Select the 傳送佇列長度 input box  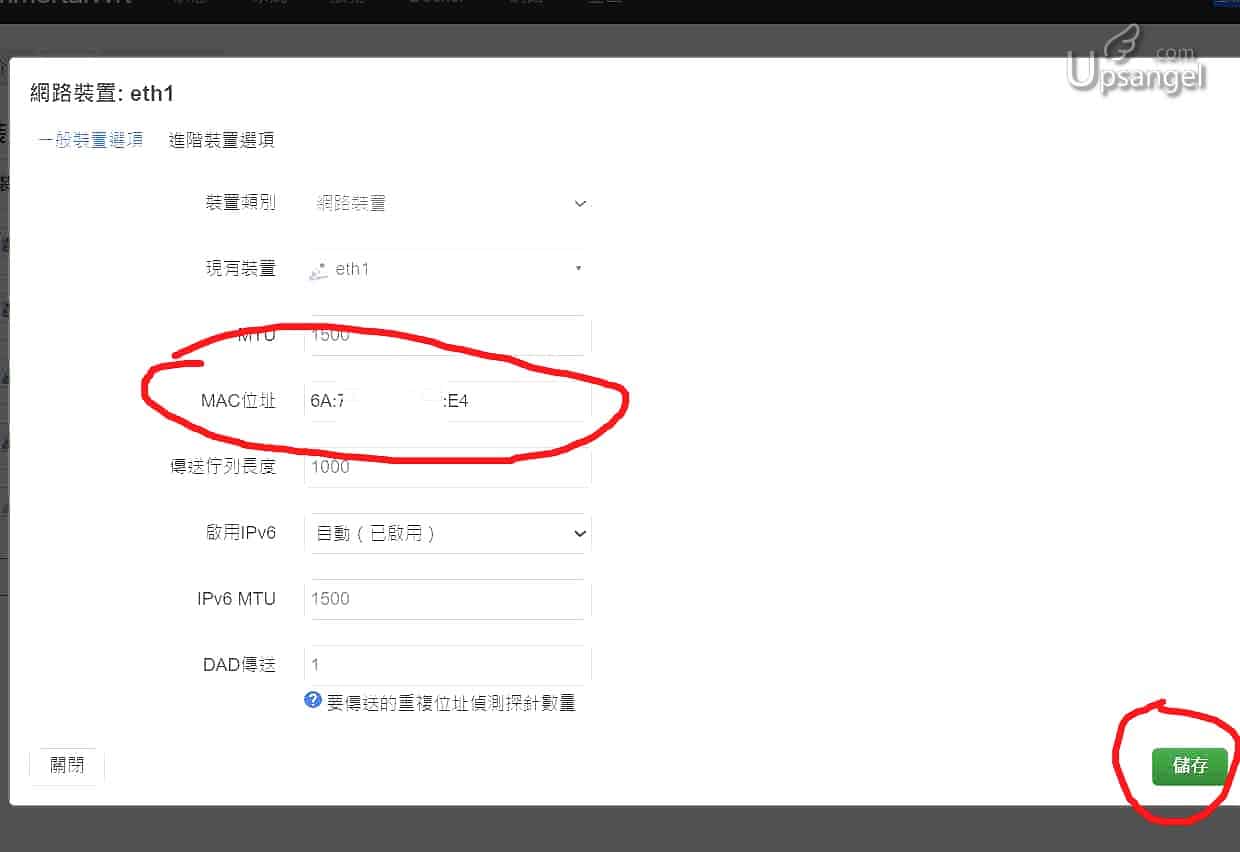pos(447,467)
